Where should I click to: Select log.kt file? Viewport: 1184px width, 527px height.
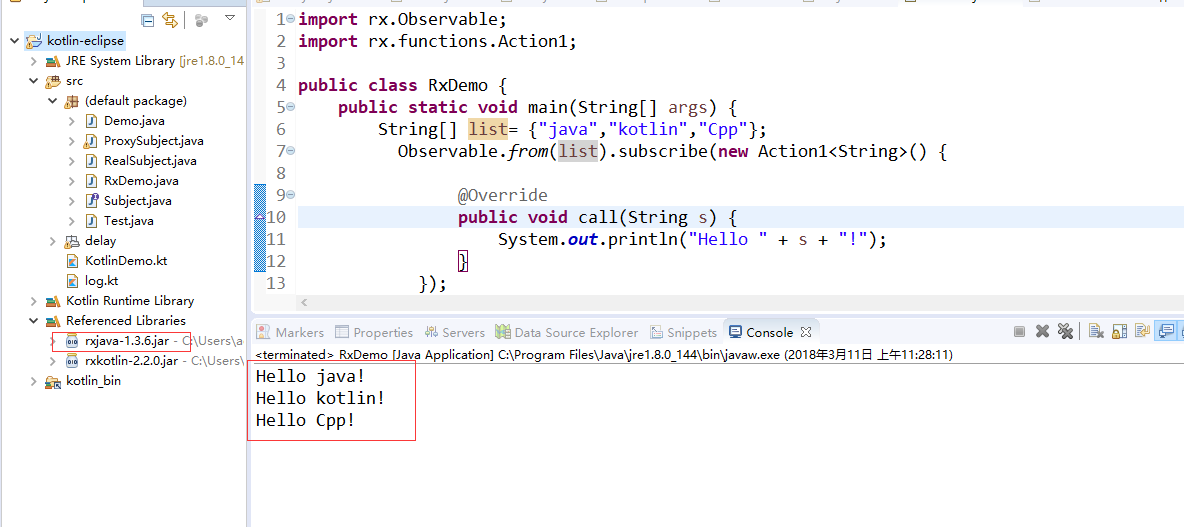tap(101, 281)
